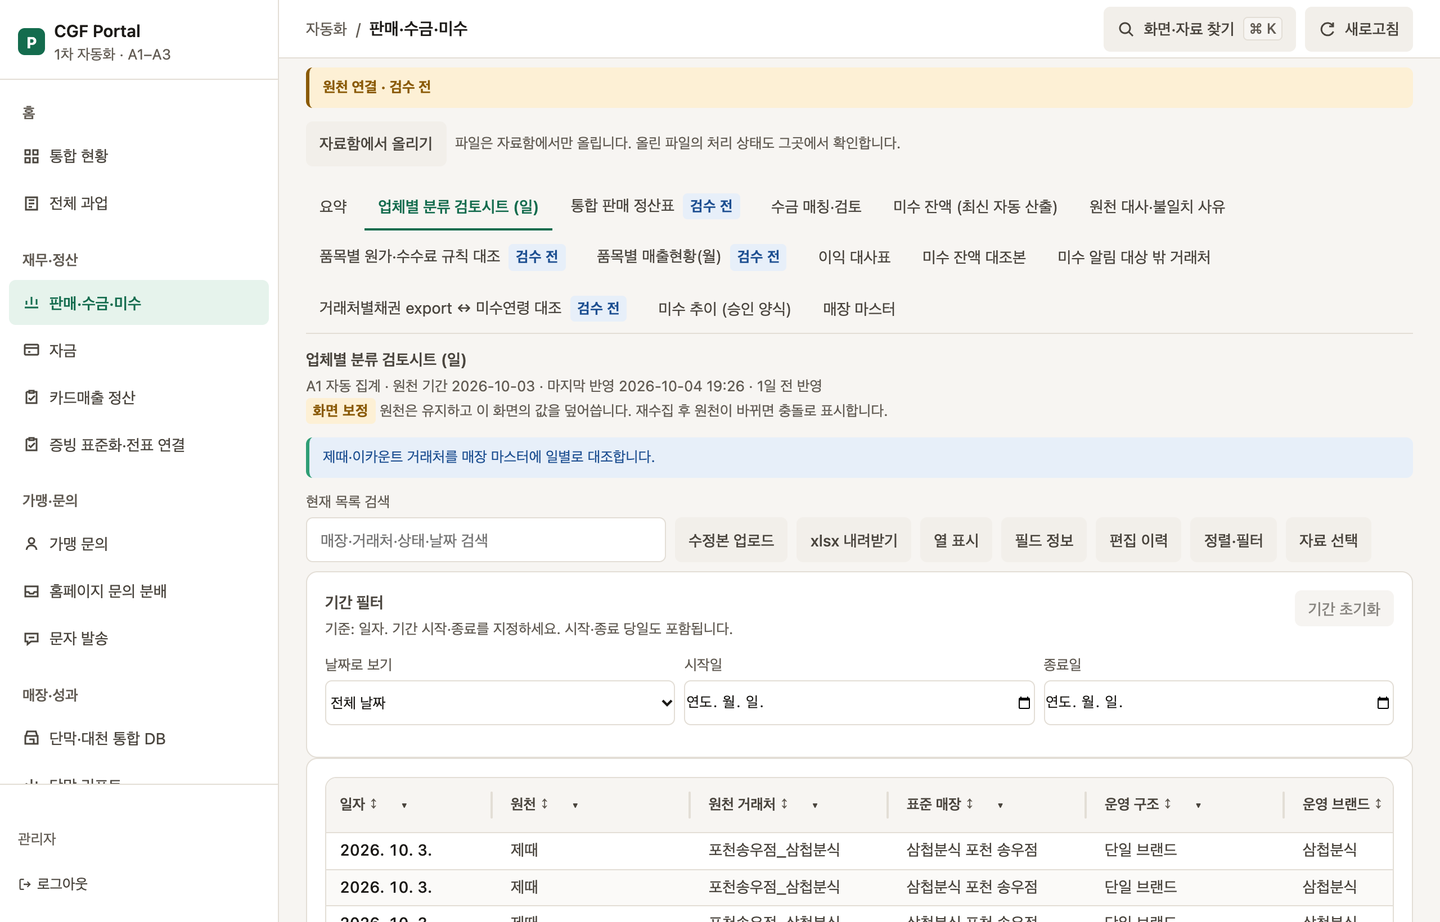Screen dimensions: 1440x922
Task: Click the CGF Portal green logo icon
Action: (31, 42)
